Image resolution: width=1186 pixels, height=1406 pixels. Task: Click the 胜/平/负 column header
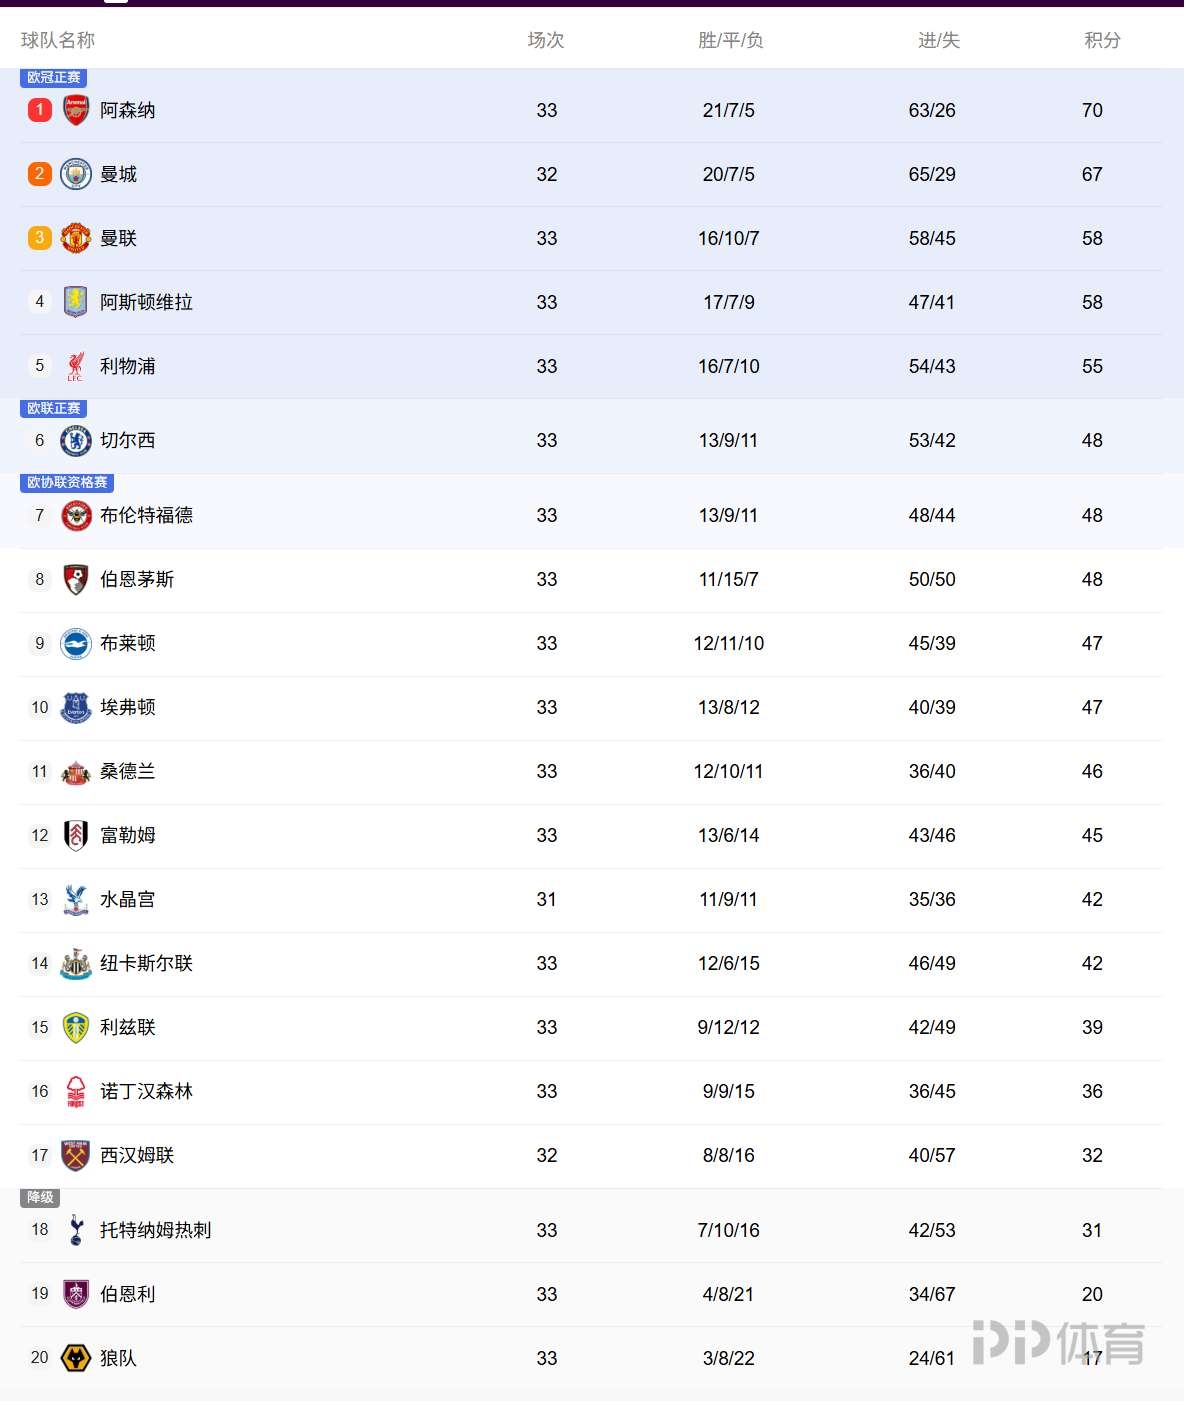[x=730, y=40]
